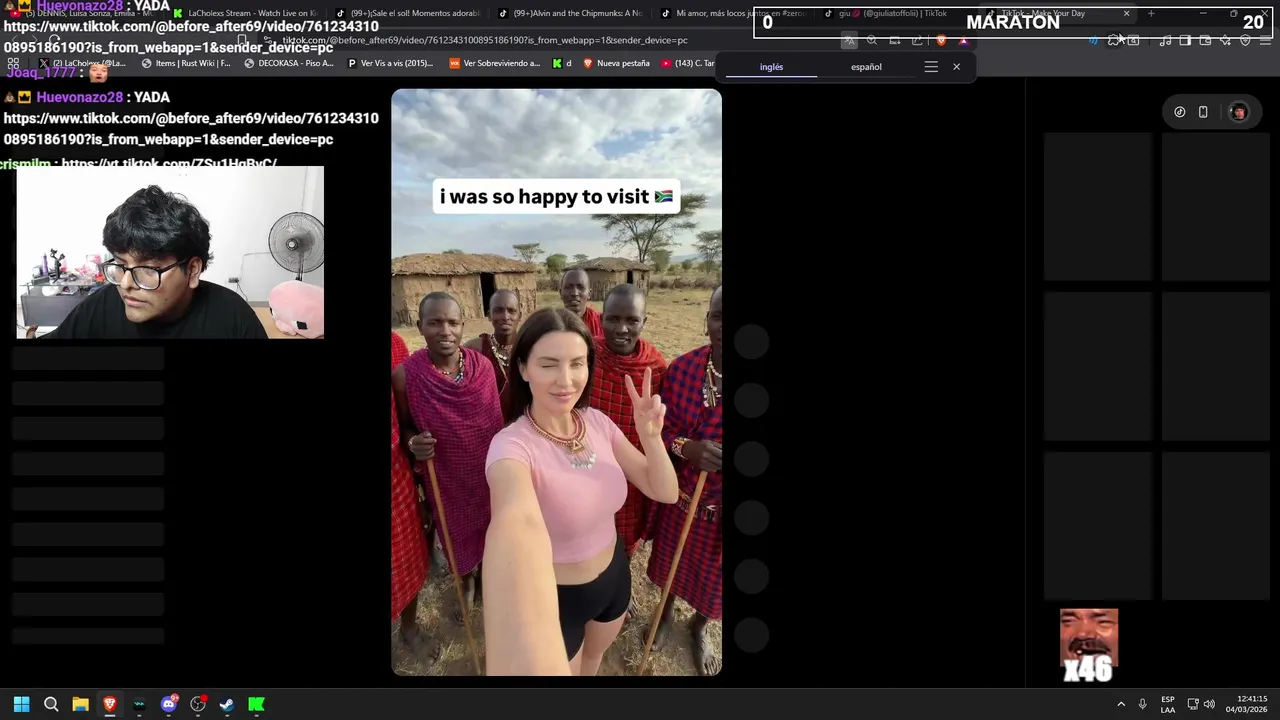Image resolution: width=1280 pixels, height=720 pixels.
Task: Click the TikTok video of woman with Maasai
Action: [556, 382]
